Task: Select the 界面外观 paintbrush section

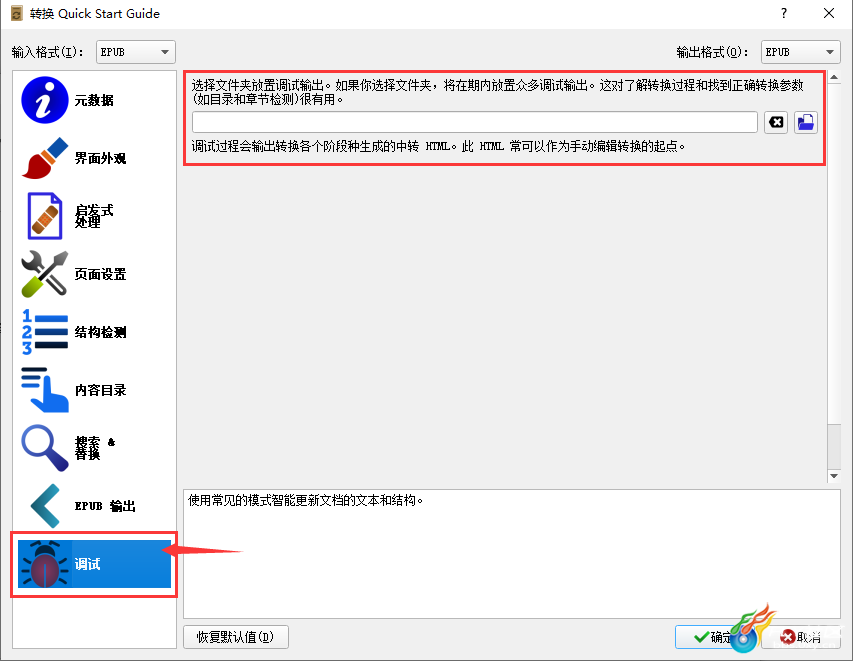Action: (x=94, y=158)
